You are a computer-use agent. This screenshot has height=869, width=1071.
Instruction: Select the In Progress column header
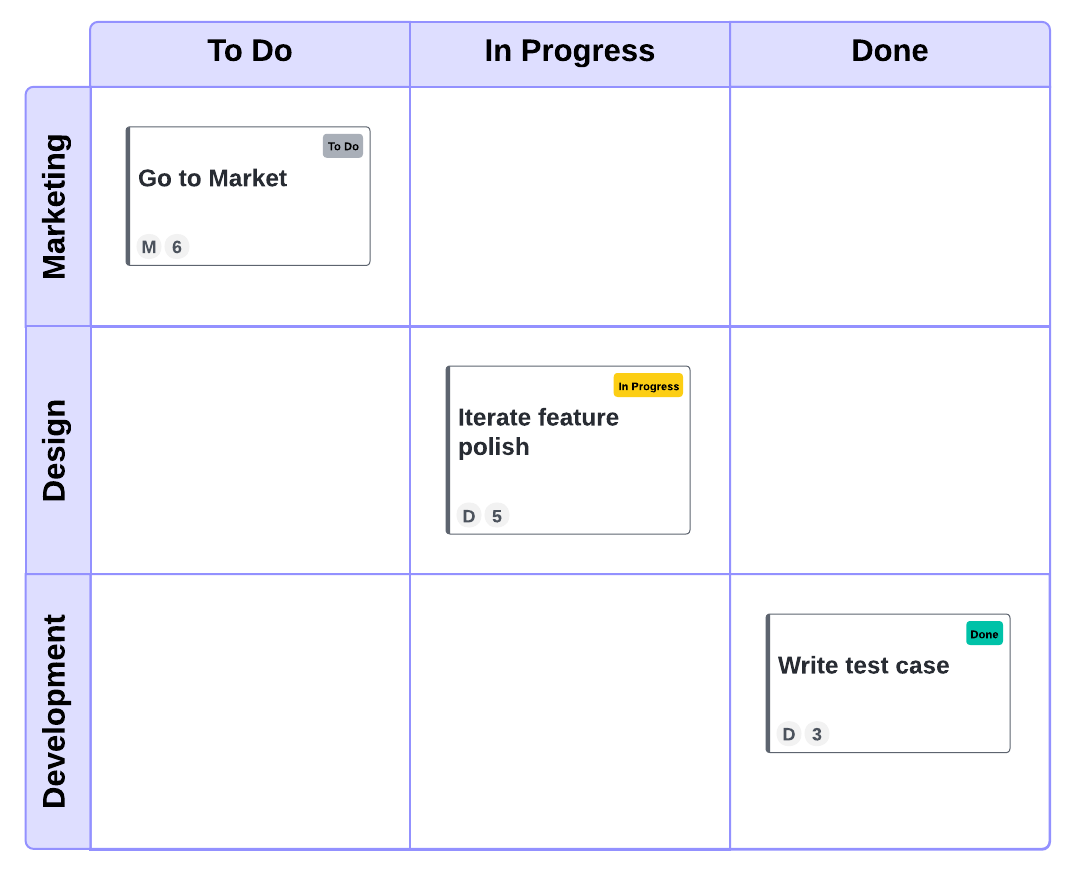click(x=570, y=52)
